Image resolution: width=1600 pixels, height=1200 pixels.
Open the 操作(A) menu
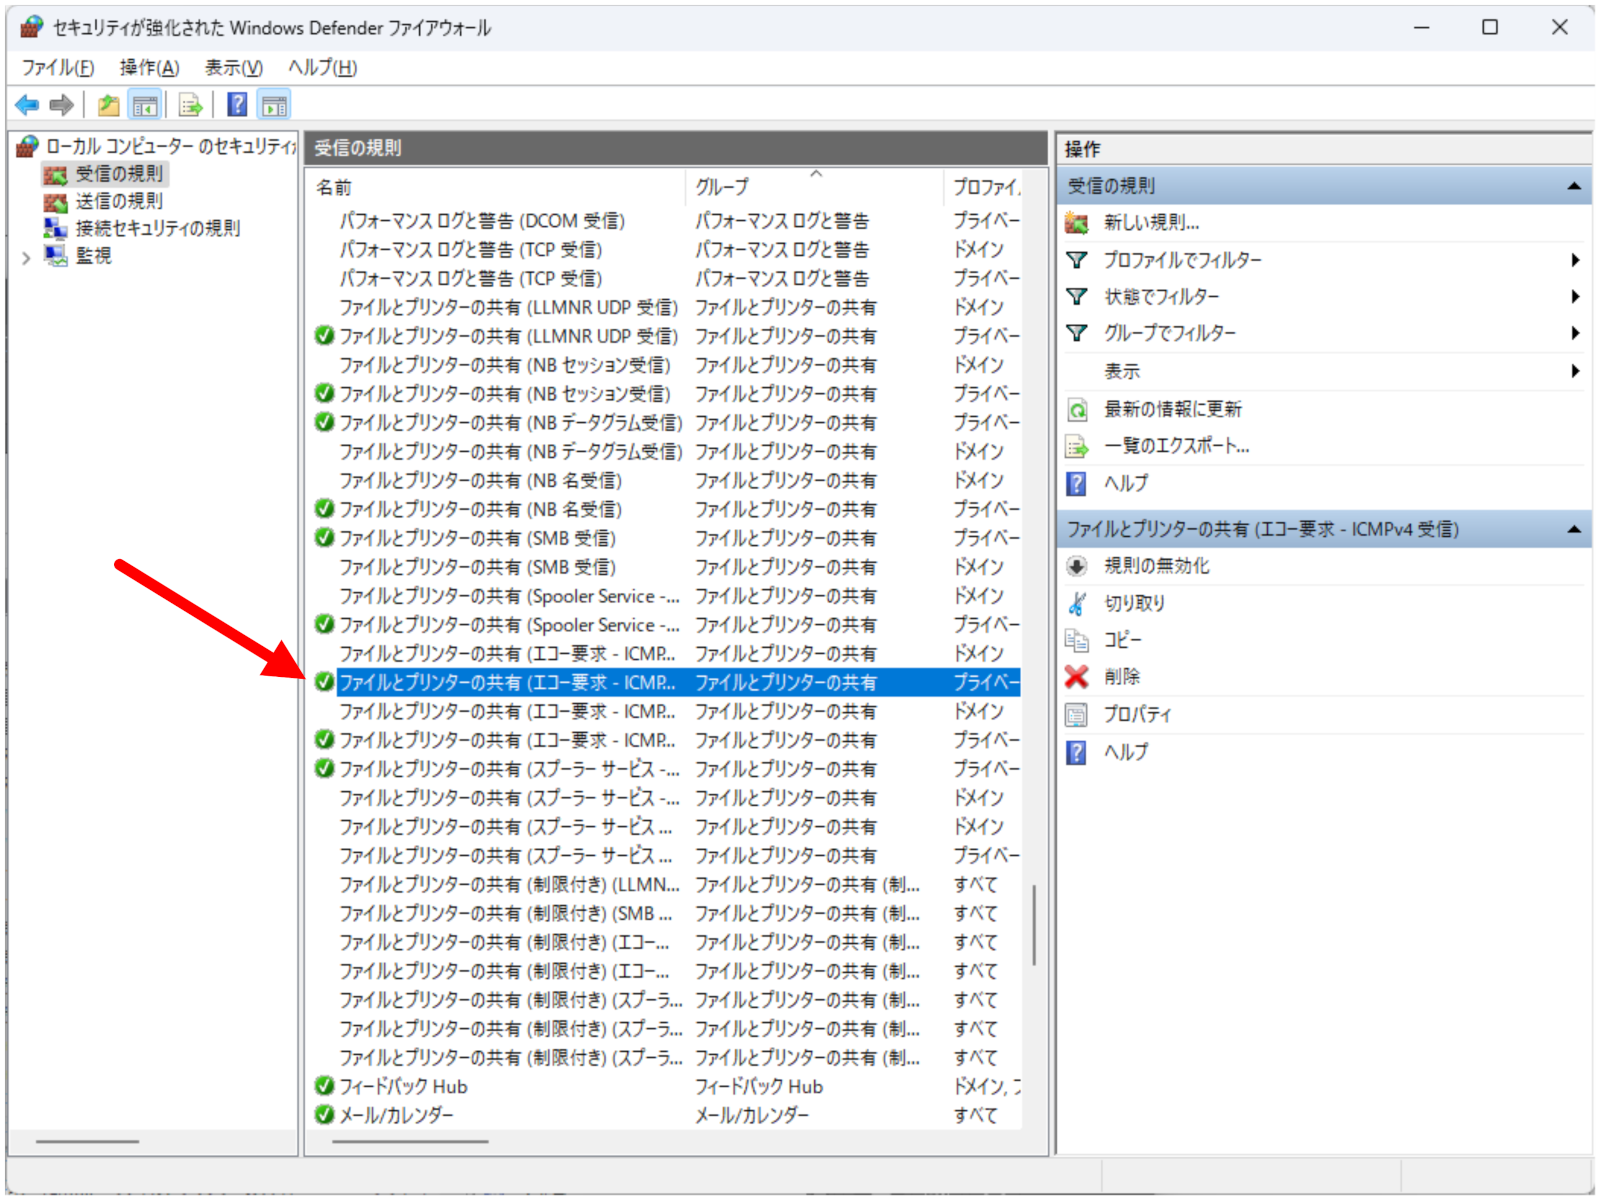[x=149, y=67]
